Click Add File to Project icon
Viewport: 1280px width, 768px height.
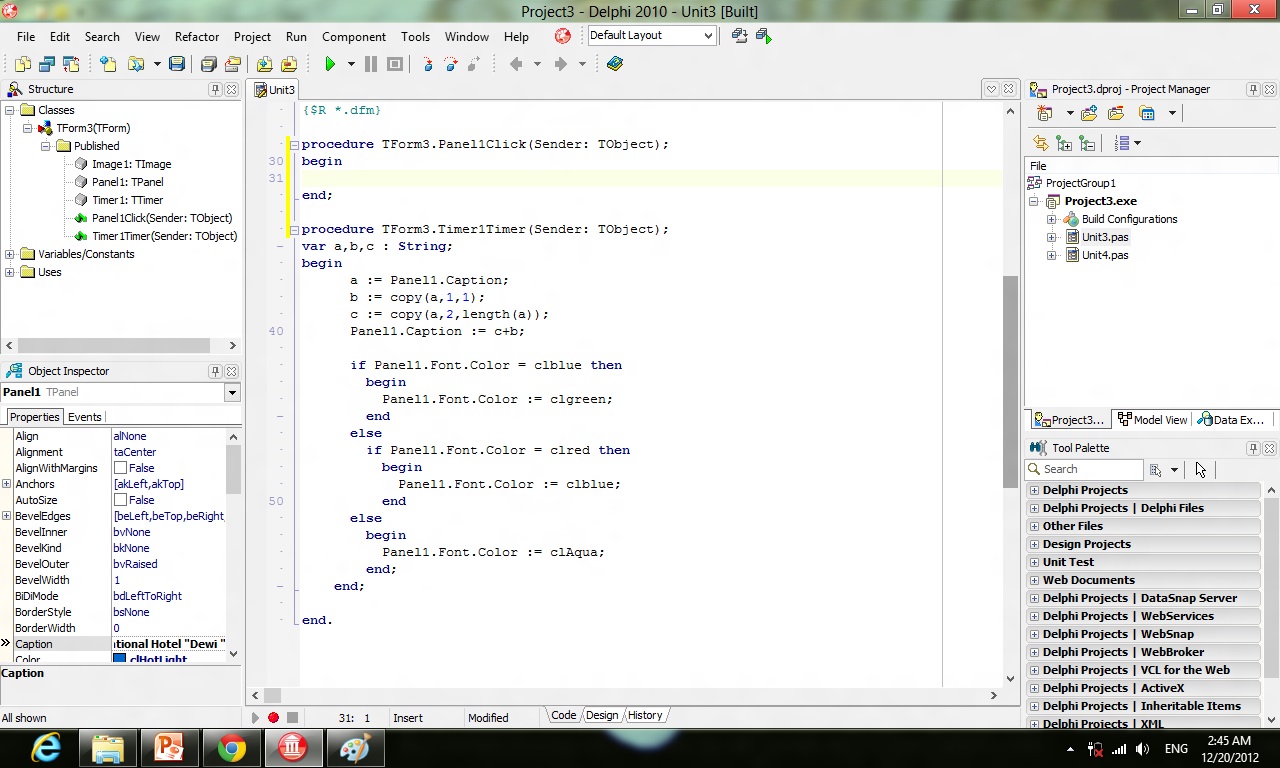(264, 64)
